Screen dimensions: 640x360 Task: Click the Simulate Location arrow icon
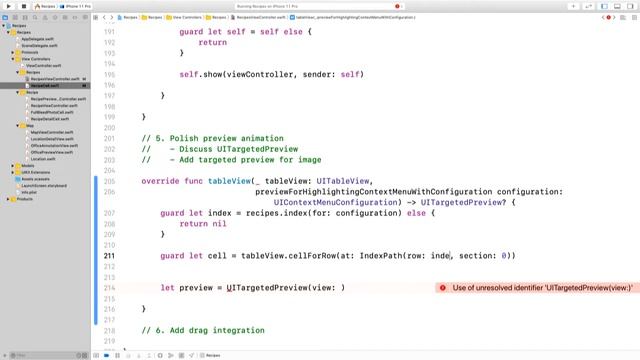191,356
